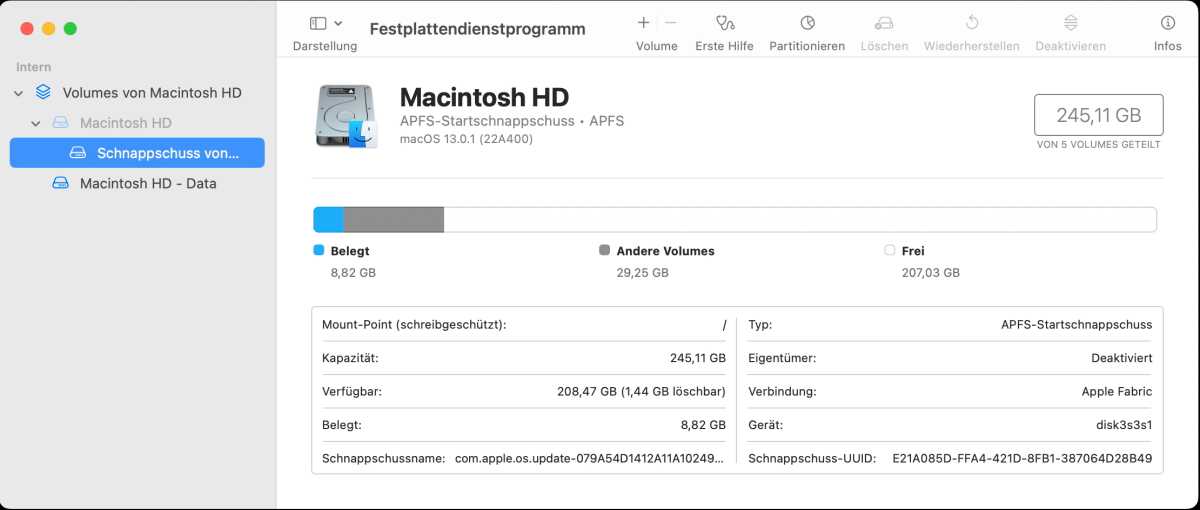Open the Darstellung dropdown chevron
Viewport: 1200px width, 510px height.
(x=339, y=23)
